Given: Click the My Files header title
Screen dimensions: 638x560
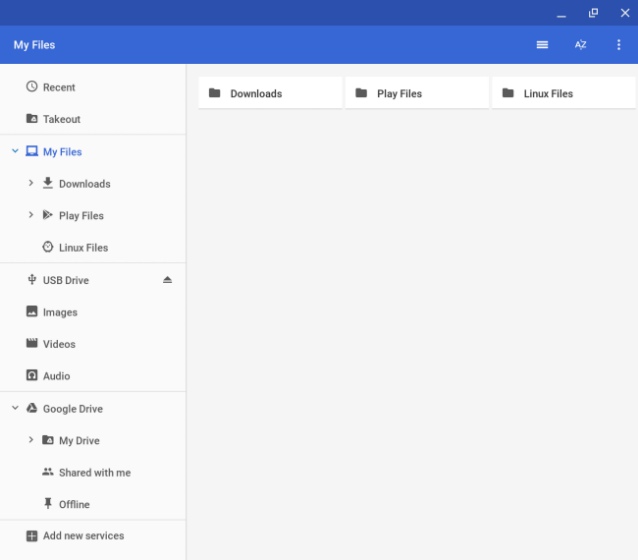Looking at the screenshot, I should [34, 45].
